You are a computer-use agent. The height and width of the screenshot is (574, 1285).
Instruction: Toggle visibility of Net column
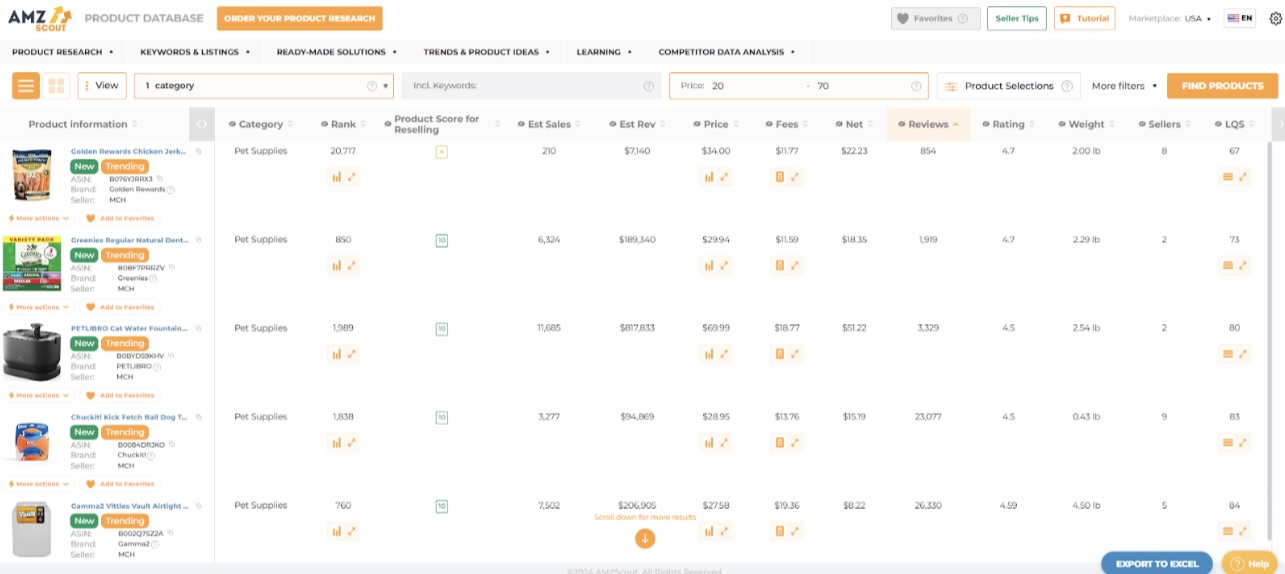click(837, 124)
